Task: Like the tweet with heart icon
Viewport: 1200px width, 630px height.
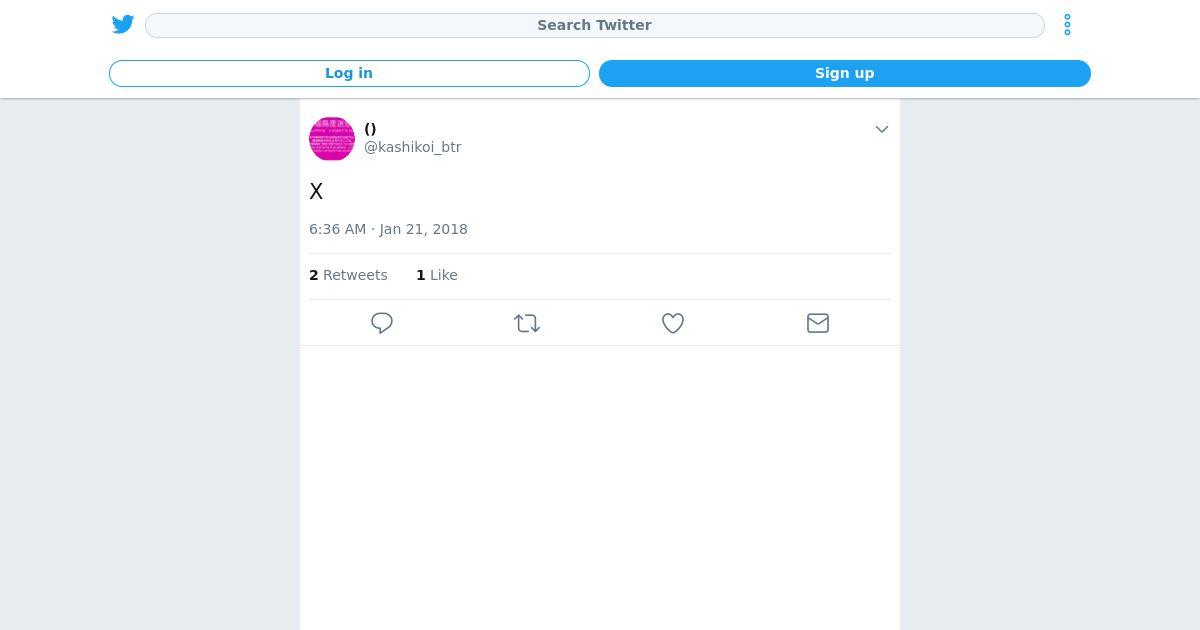Action: 673,323
